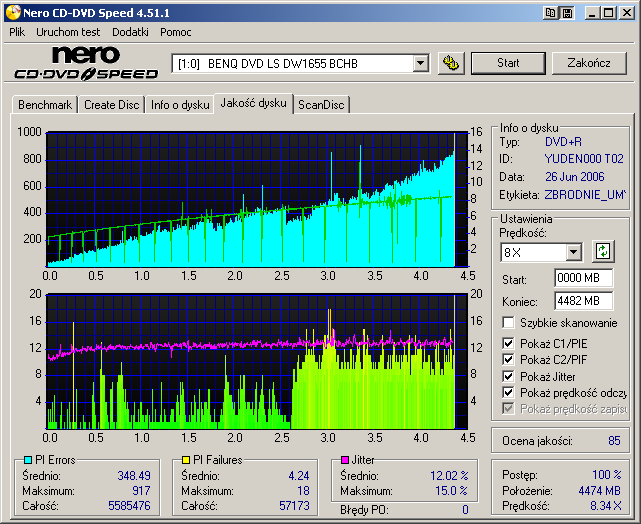Click the date 26 Jun 2006
The image size is (641, 524).
[x=574, y=177]
